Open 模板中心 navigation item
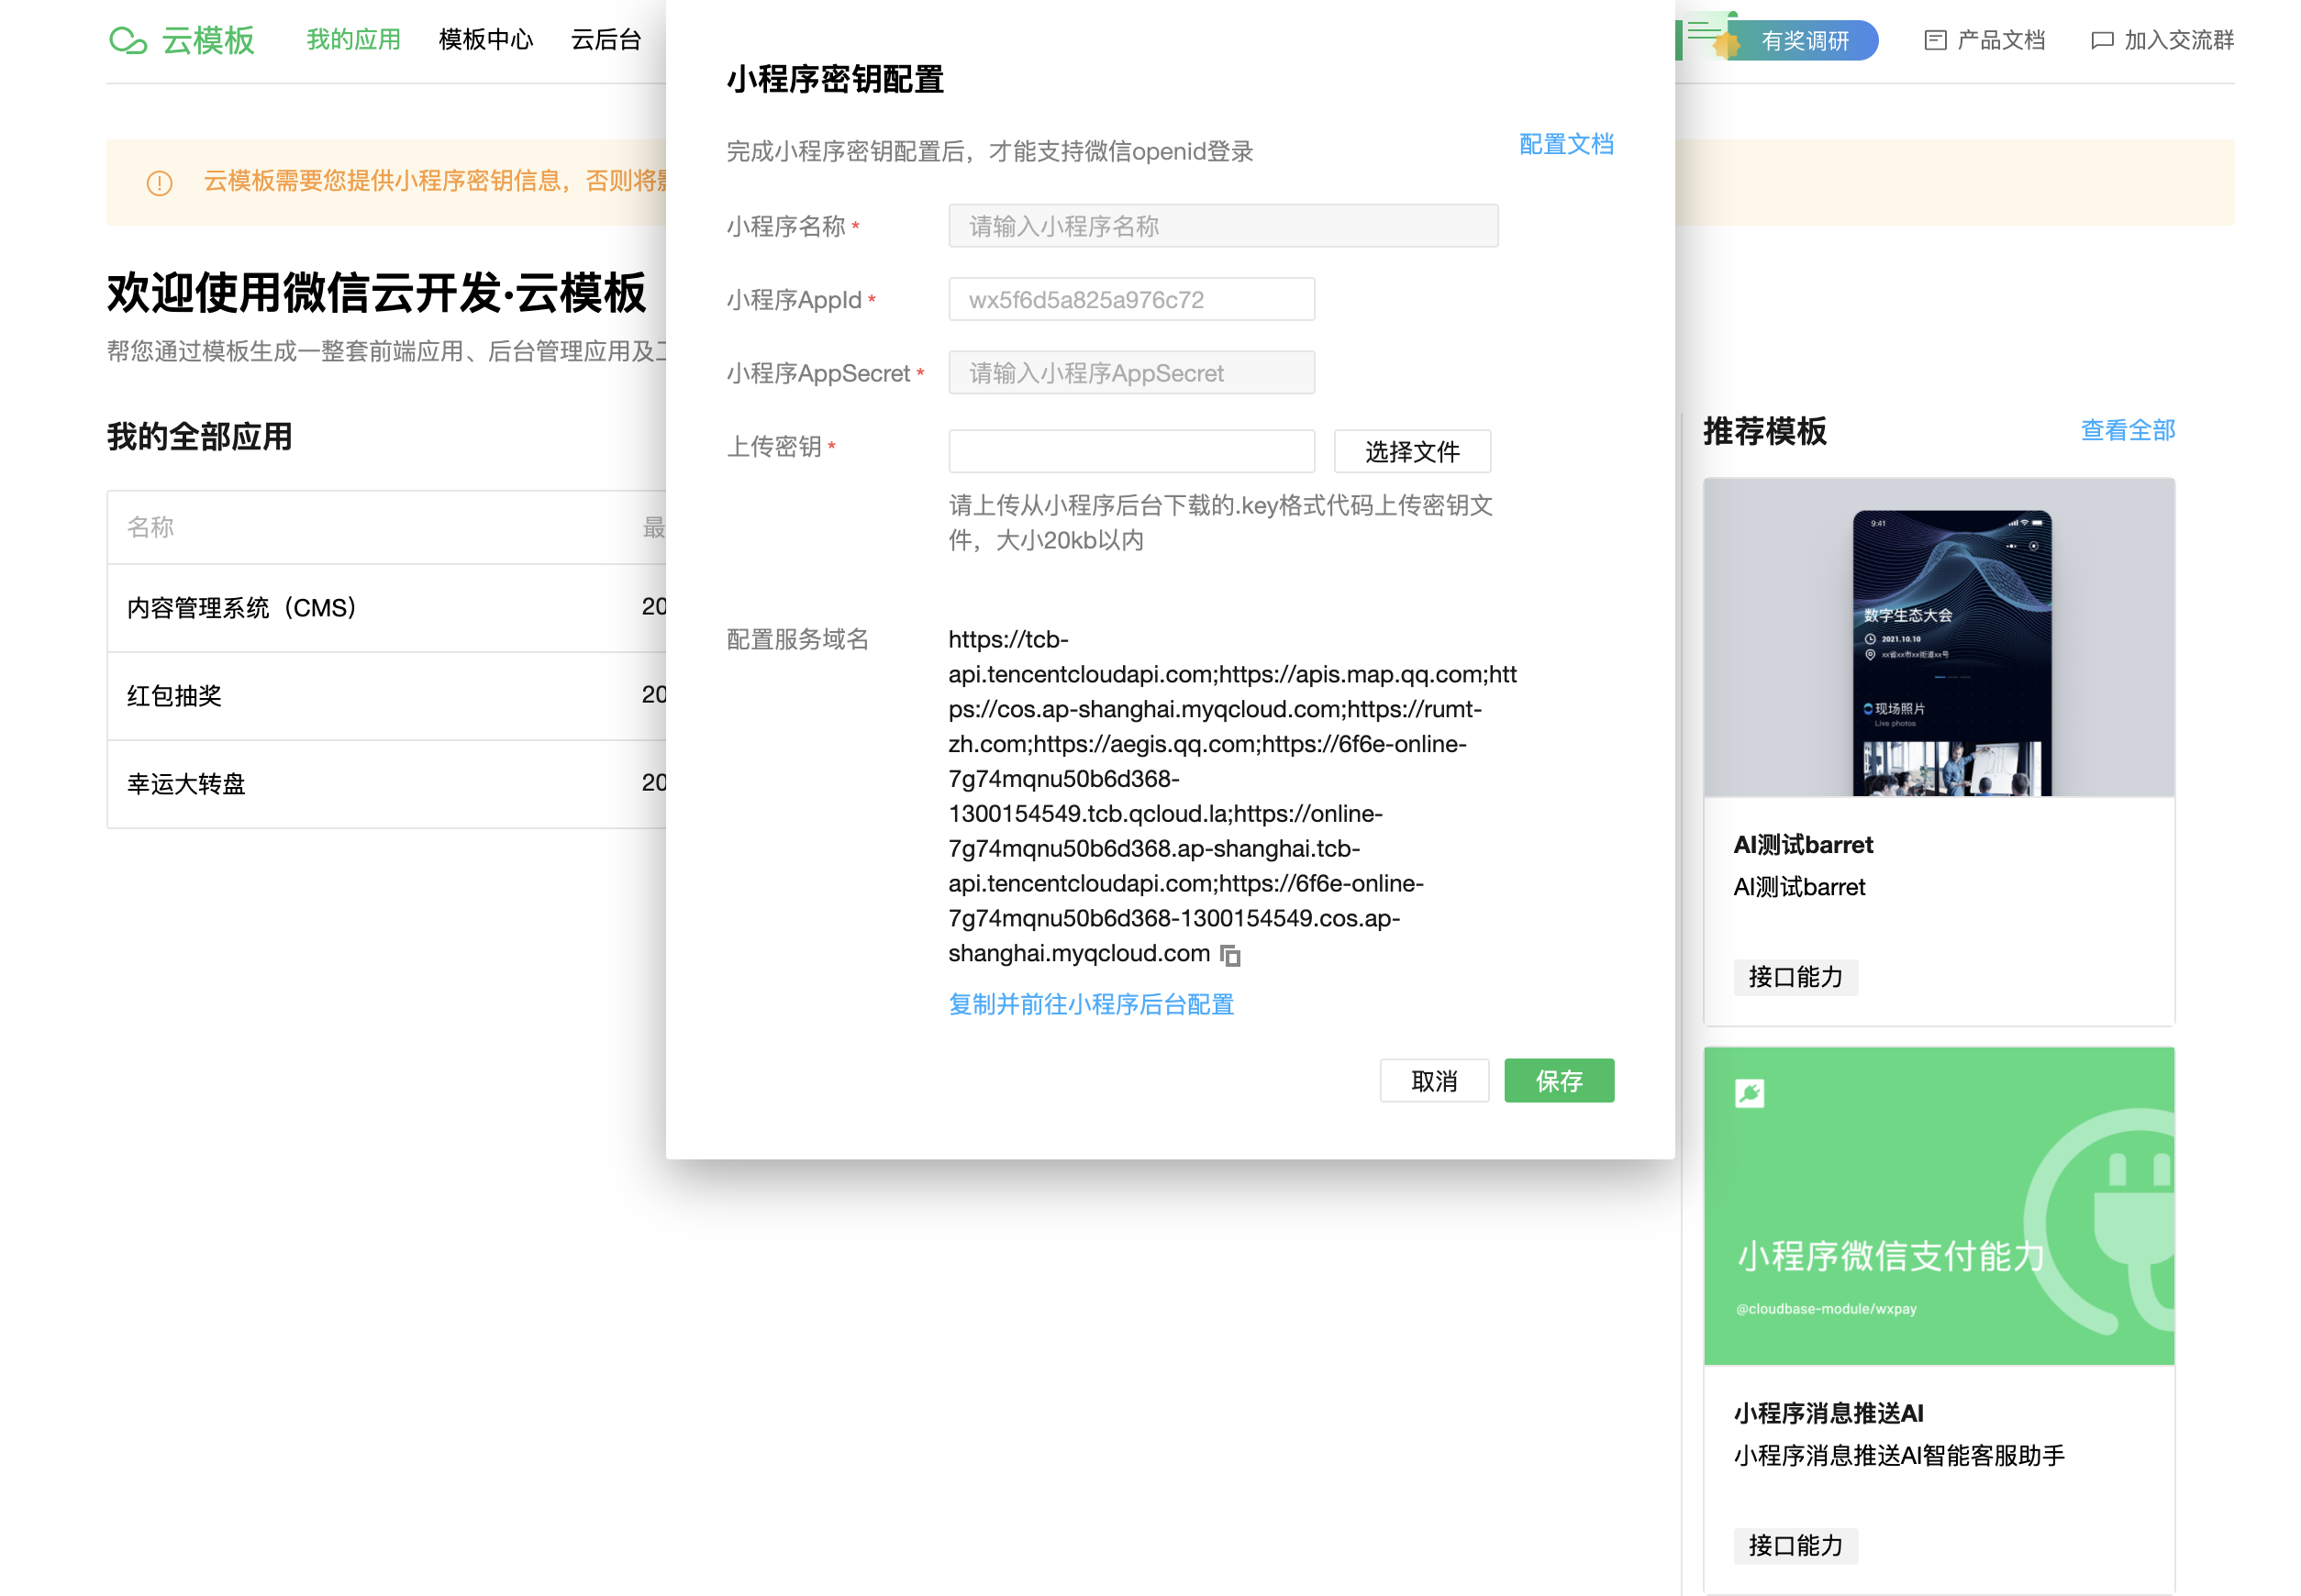The width and height of the screenshot is (2301, 1596). (485, 40)
